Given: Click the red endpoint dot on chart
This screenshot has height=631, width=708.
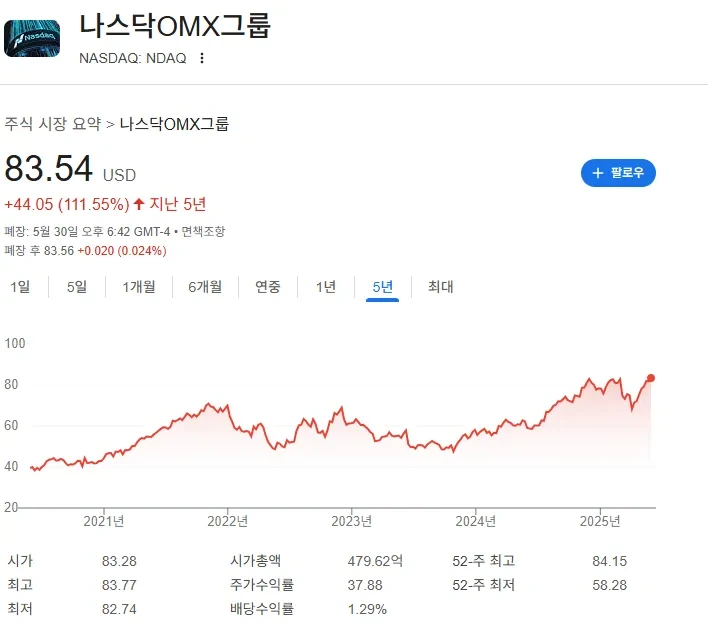Looking at the screenshot, I should pyautogui.click(x=651, y=378).
